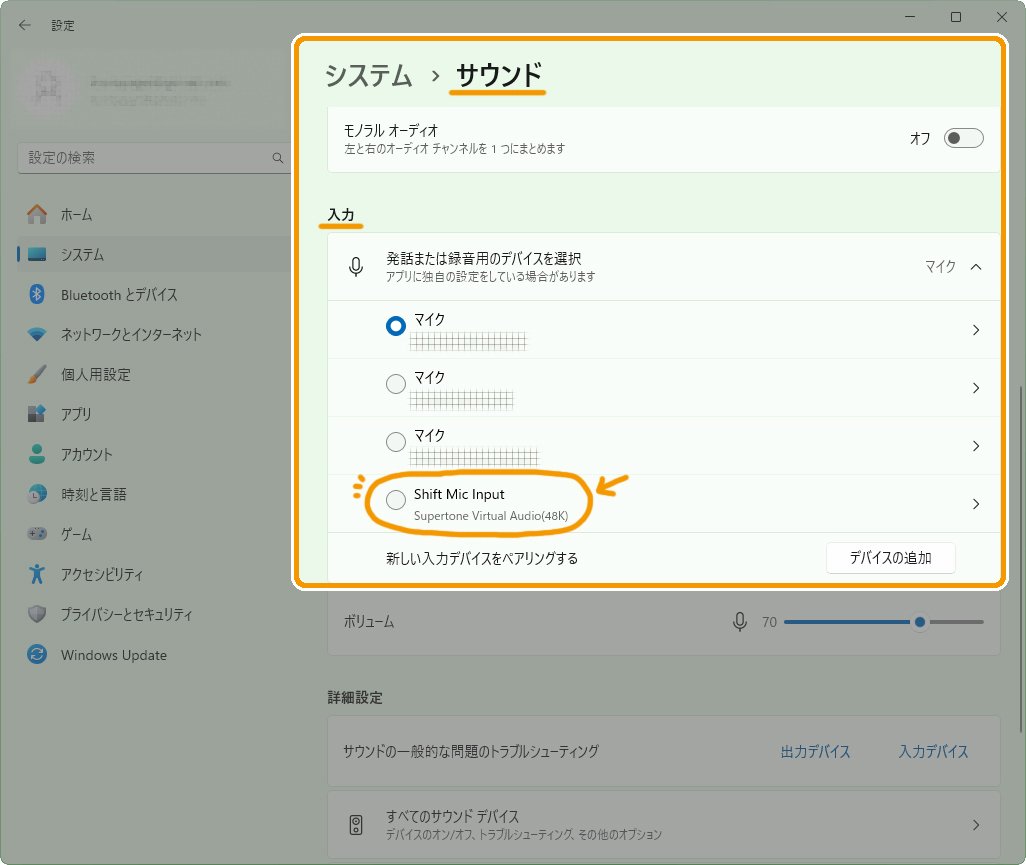Select the second マイク radio button
This screenshot has width=1026, height=865.
[x=395, y=384]
